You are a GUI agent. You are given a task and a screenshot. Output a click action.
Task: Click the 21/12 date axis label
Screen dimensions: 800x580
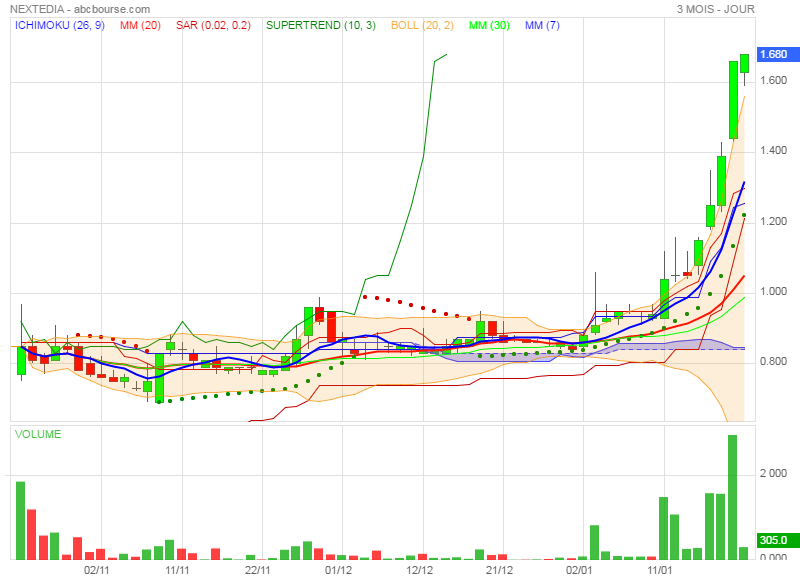click(499, 570)
